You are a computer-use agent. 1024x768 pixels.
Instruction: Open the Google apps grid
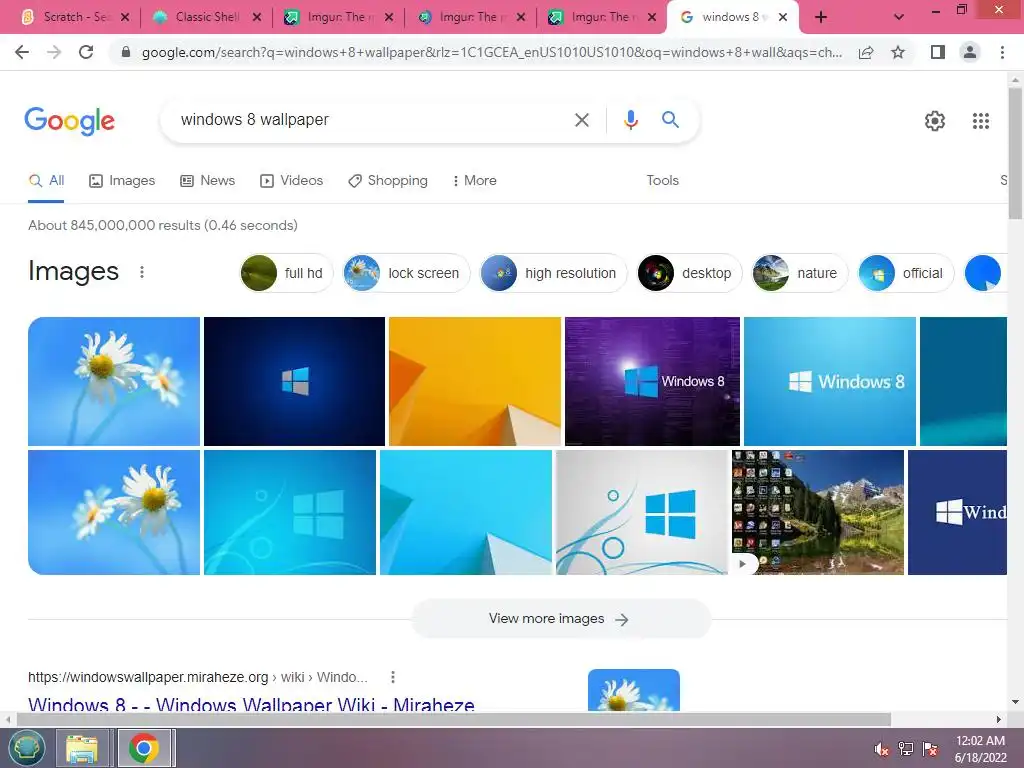point(980,121)
